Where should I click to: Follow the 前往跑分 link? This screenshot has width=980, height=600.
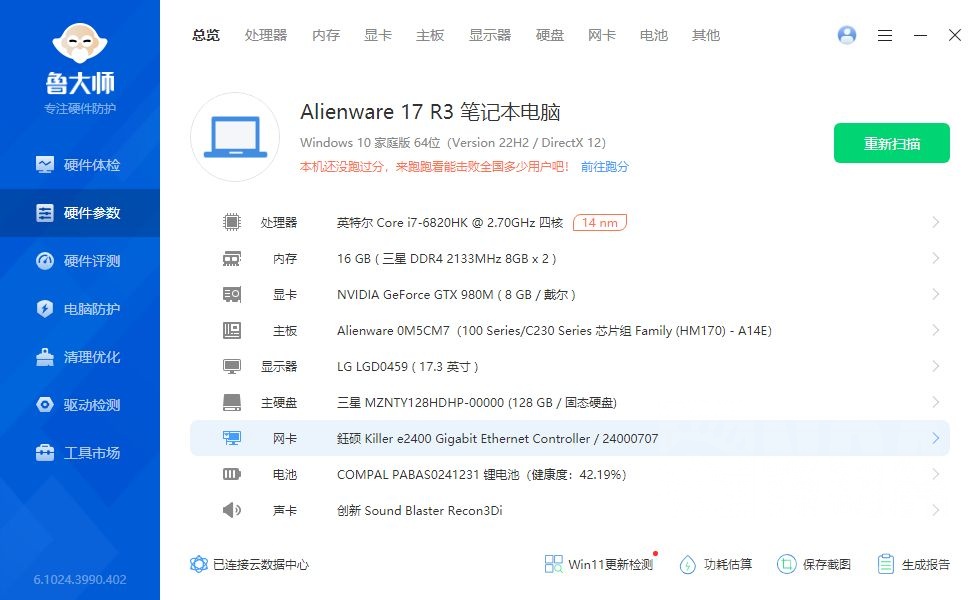[604, 167]
